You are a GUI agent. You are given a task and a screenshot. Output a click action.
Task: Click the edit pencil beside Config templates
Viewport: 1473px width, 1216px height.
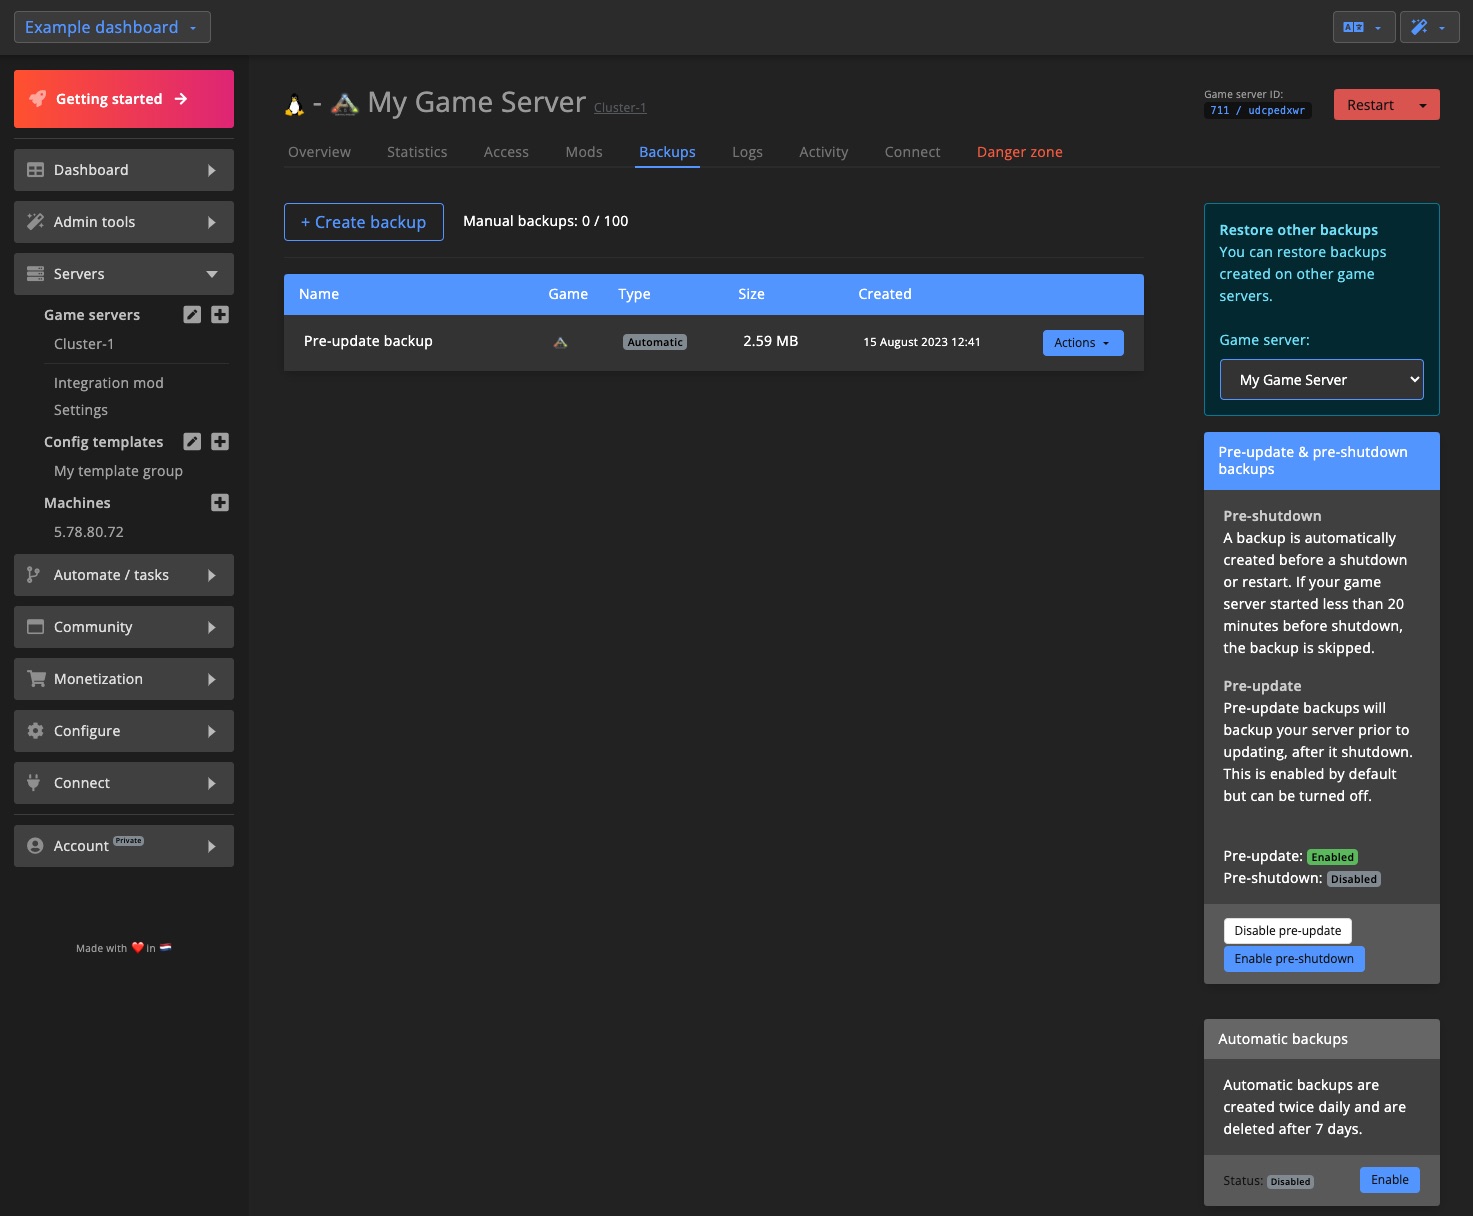click(x=192, y=441)
